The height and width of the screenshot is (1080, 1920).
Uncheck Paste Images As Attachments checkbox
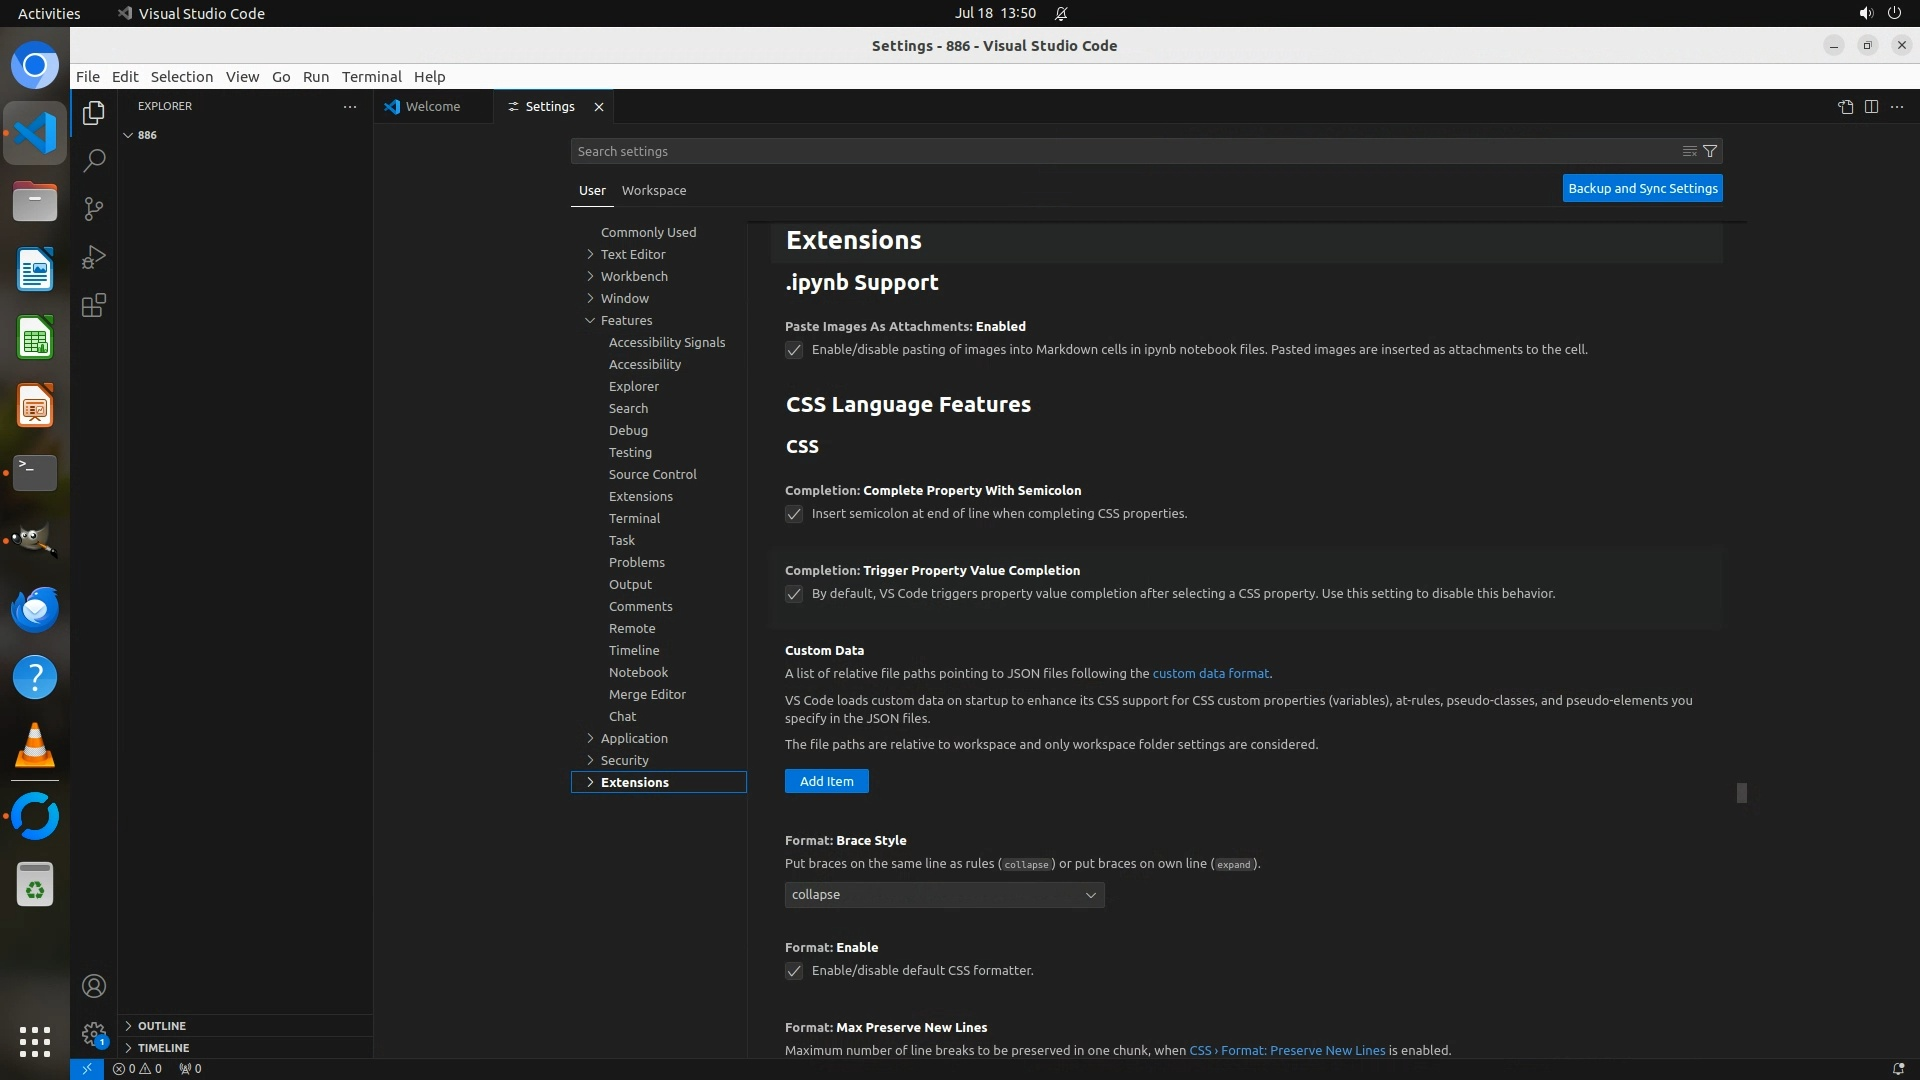click(x=794, y=350)
